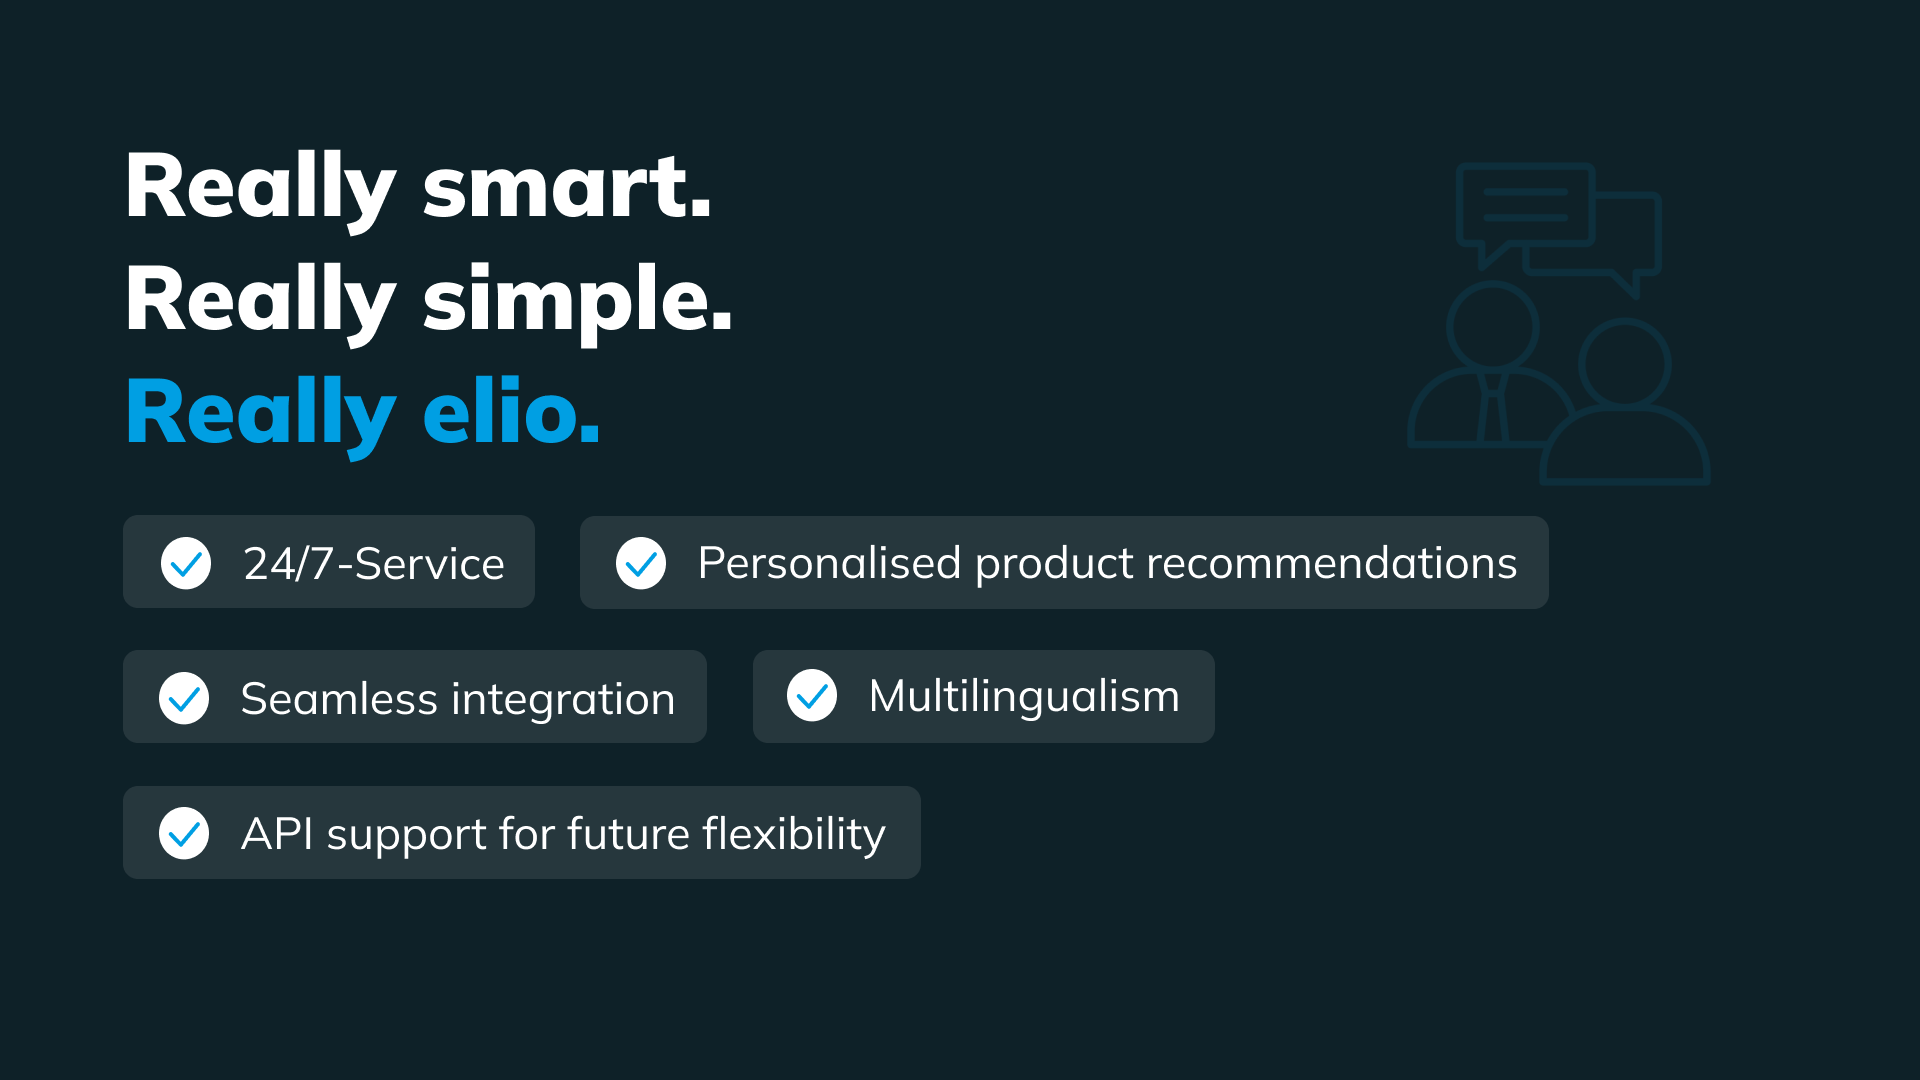Select API support for future flexibility badge
Image resolution: width=1920 pixels, height=1080 pixels.
tap(522, 833)
